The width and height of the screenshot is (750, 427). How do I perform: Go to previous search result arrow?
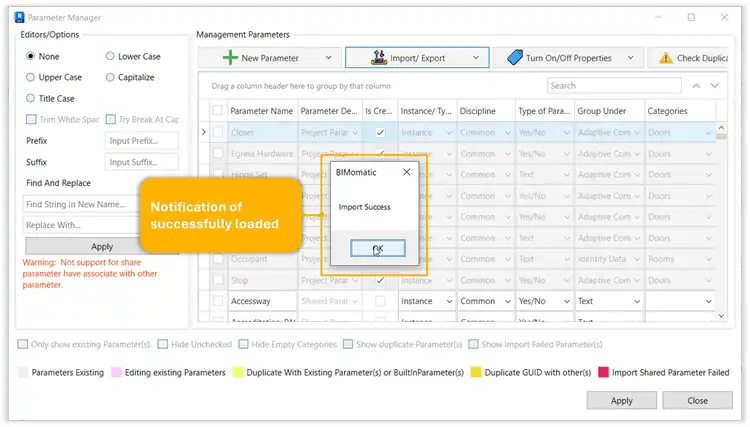click(x=696, y=86)
